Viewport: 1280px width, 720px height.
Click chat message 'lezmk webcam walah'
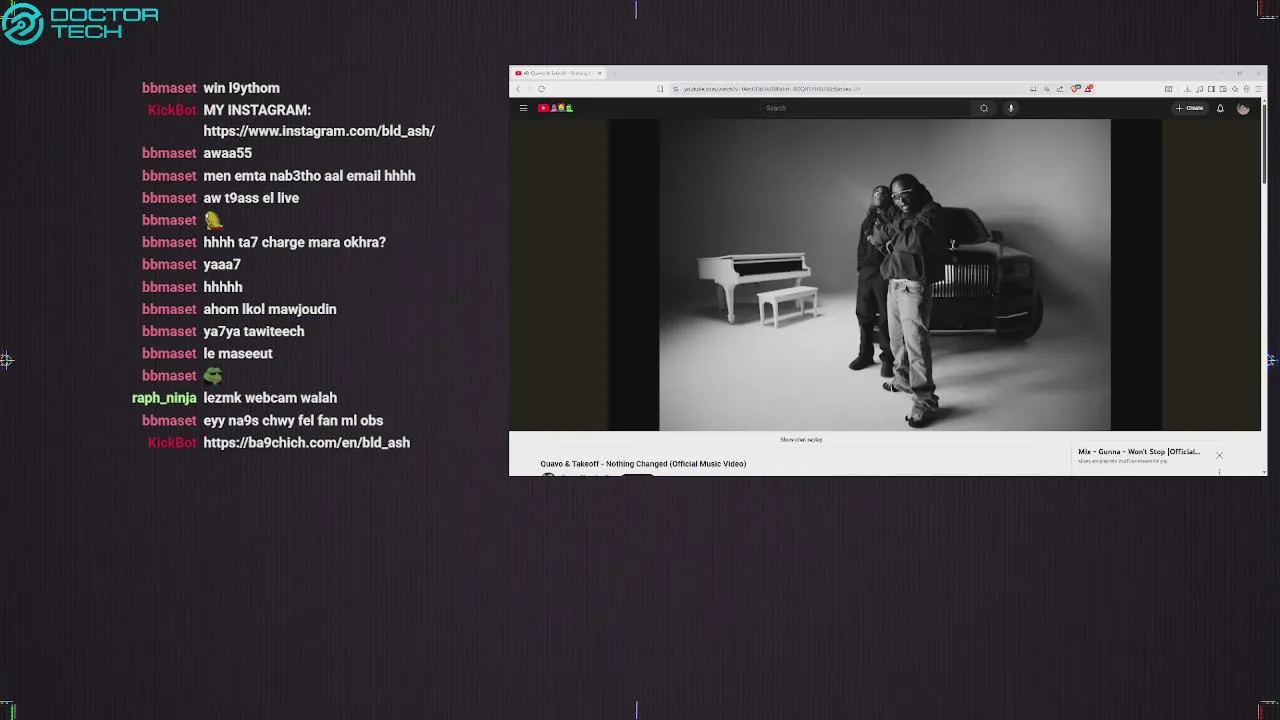(x=270, y=398)
